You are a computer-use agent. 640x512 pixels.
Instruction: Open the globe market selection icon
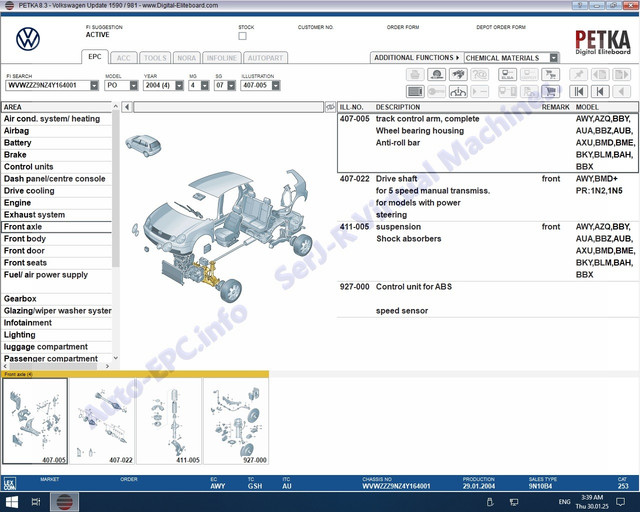coord(436,75)
